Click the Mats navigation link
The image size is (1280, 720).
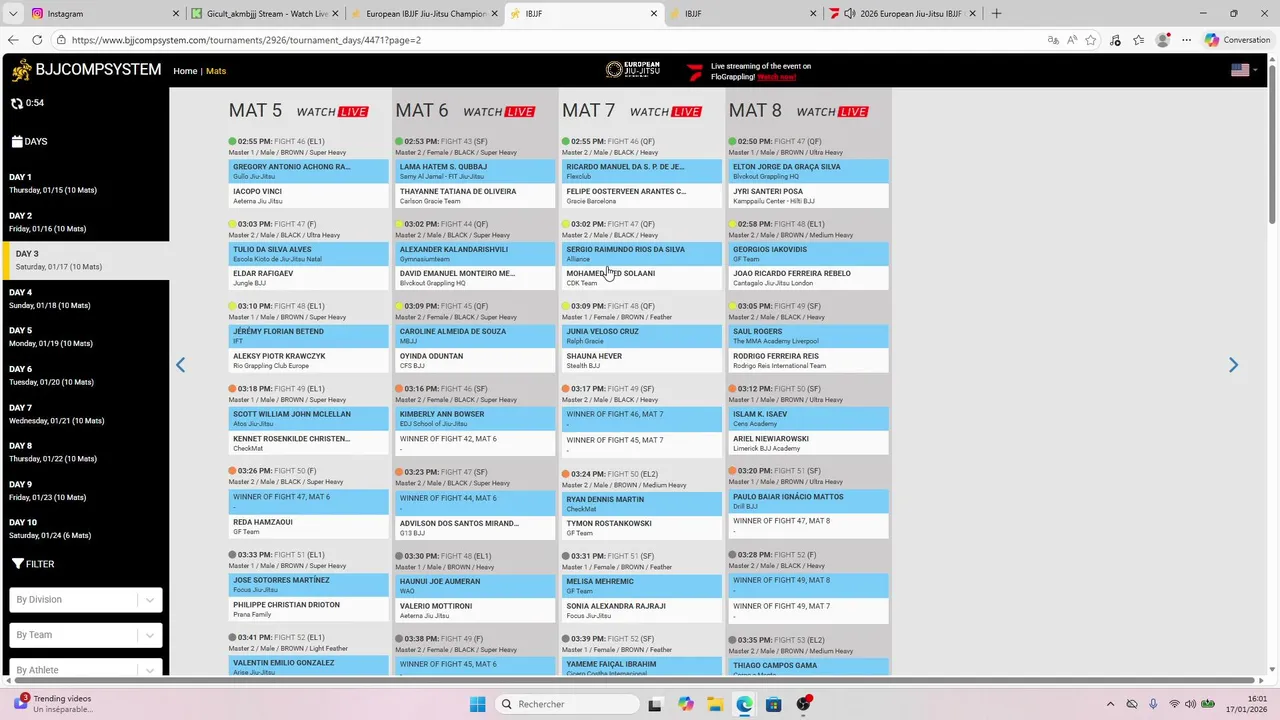pos(216,71)
